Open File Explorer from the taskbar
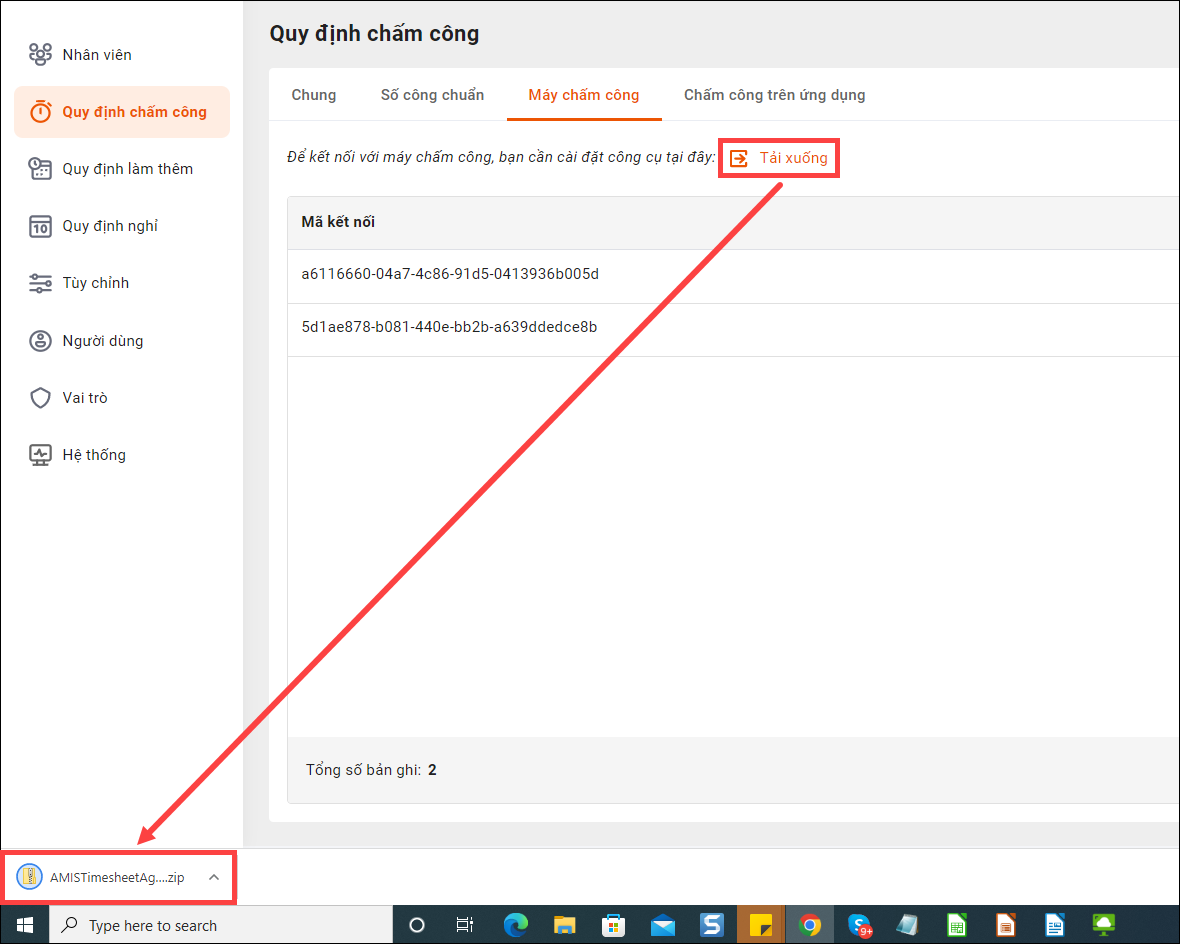 564,925
